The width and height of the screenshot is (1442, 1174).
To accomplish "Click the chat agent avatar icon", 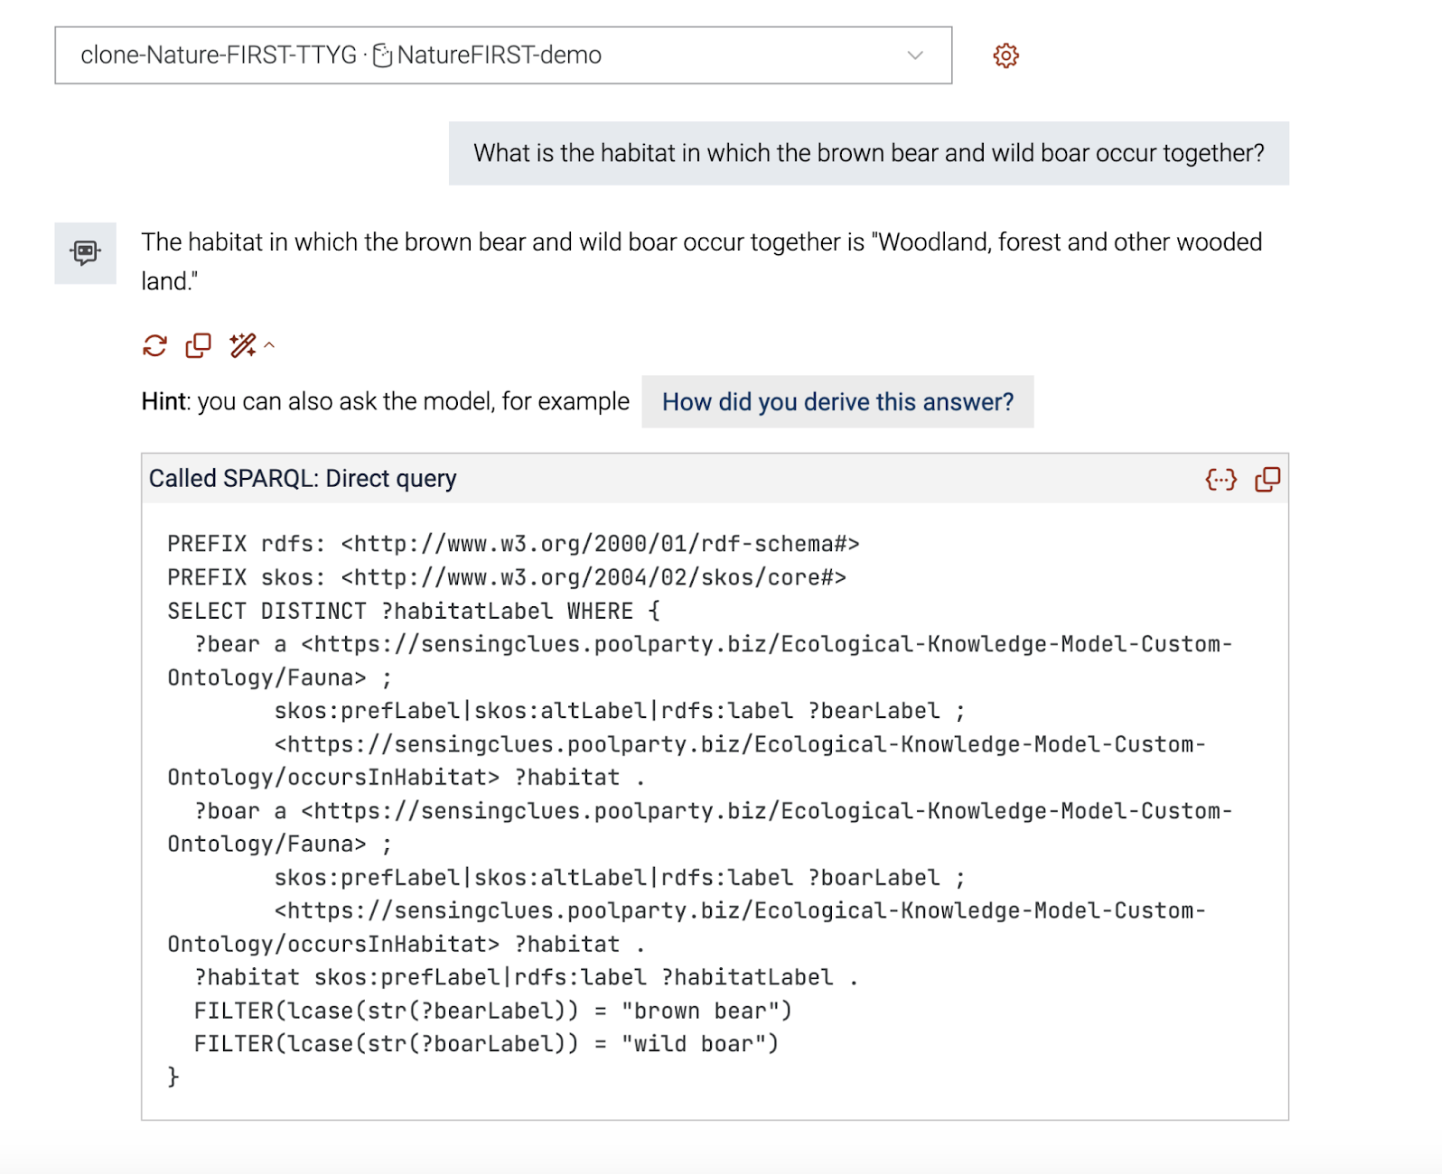I will pyautogui.click(x=86, y=253).
